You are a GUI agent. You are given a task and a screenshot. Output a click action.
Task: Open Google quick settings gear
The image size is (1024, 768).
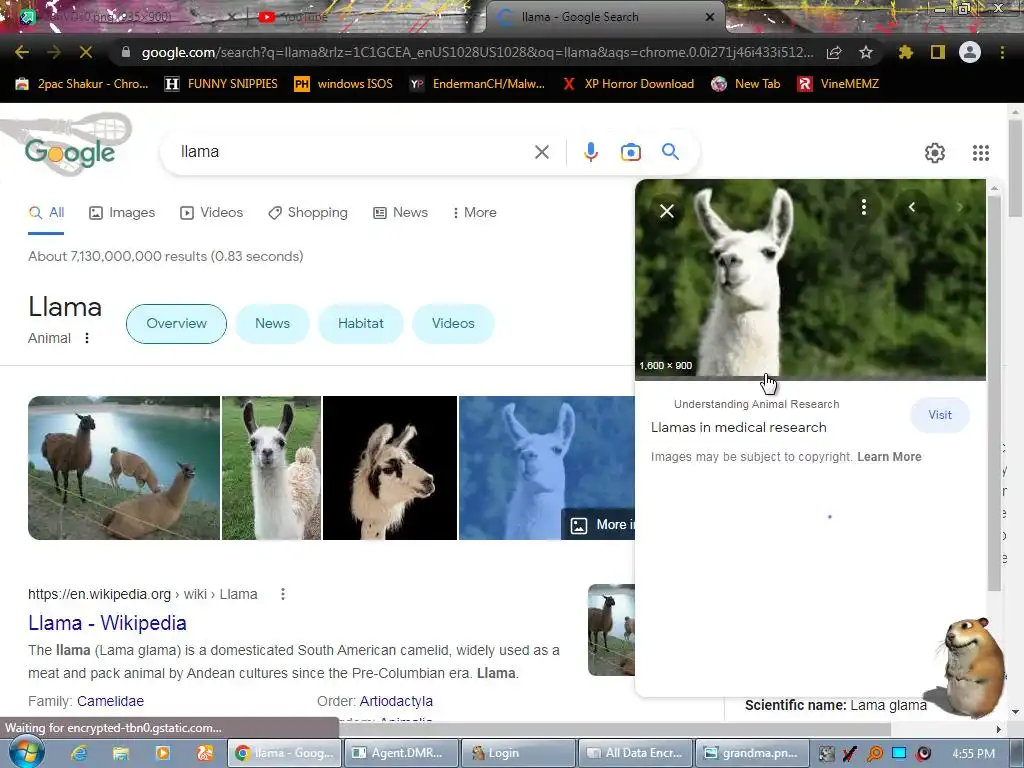pyautogui.click(x=935, y=153)
